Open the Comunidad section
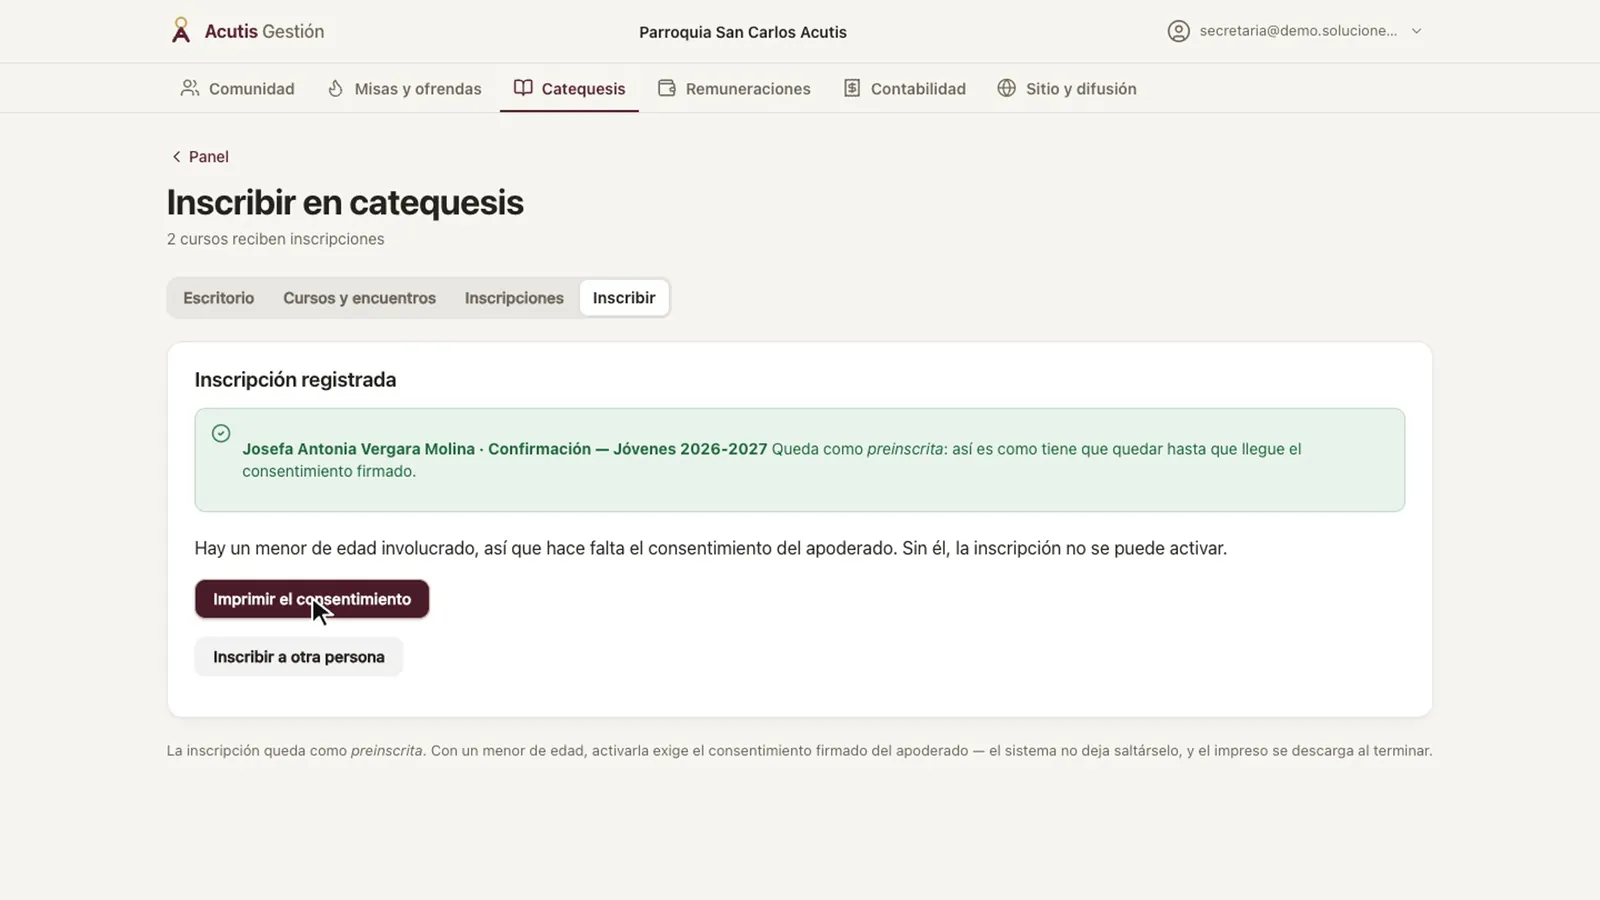Viewport: 1600px width, 900px height. point(237,88)
